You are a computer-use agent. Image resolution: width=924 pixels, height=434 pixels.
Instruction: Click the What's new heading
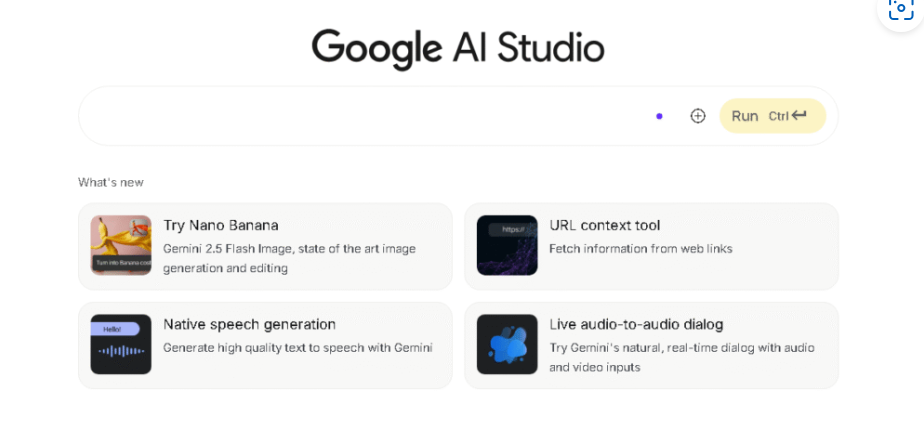[x=111, y=182]
